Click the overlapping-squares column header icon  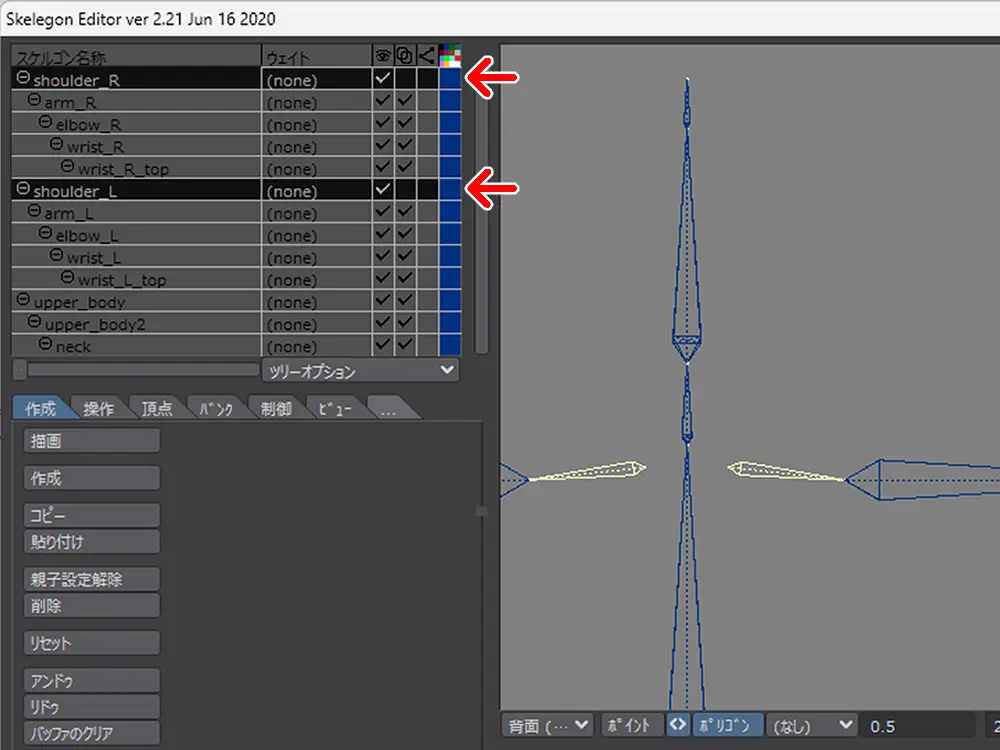coord(405,56)
